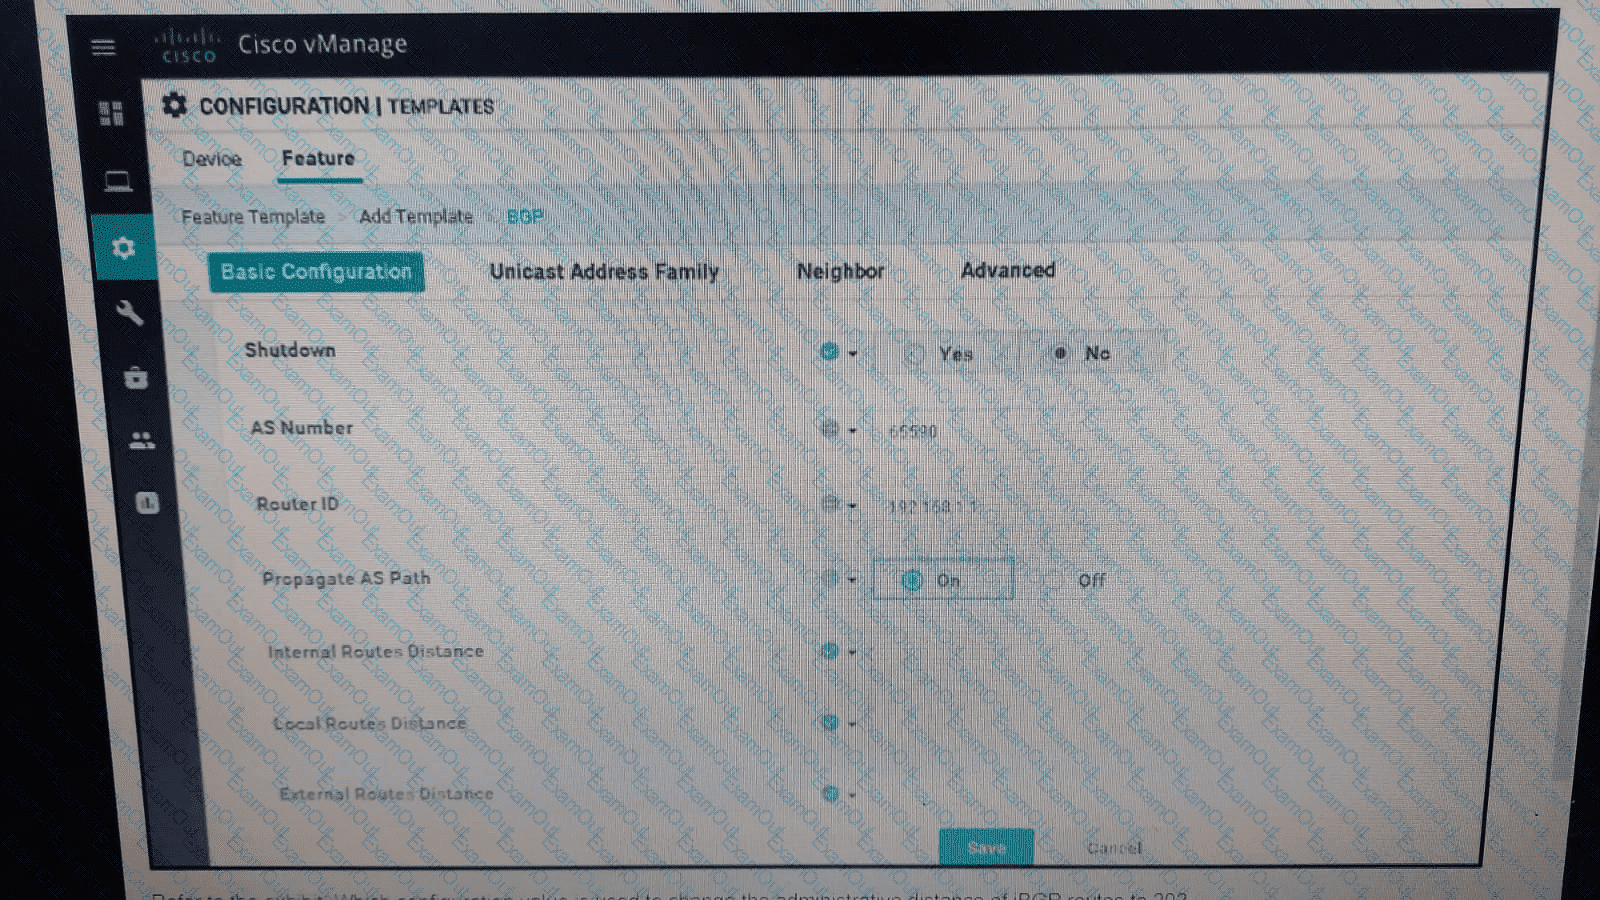Select Yes radio button for Shutdown
Image resolution: width=1600 pixels, height=900 pixels.
[914, 354]
